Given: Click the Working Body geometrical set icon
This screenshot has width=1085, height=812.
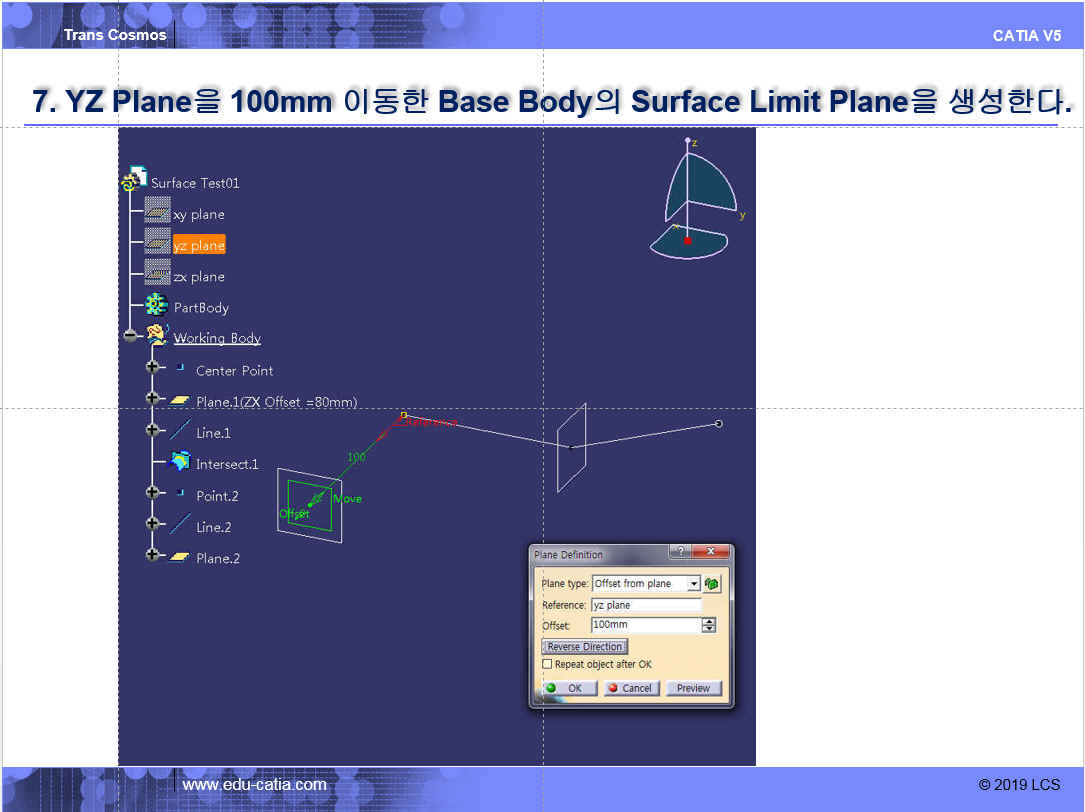Looking at the screenshot, I should click(157, 334).
